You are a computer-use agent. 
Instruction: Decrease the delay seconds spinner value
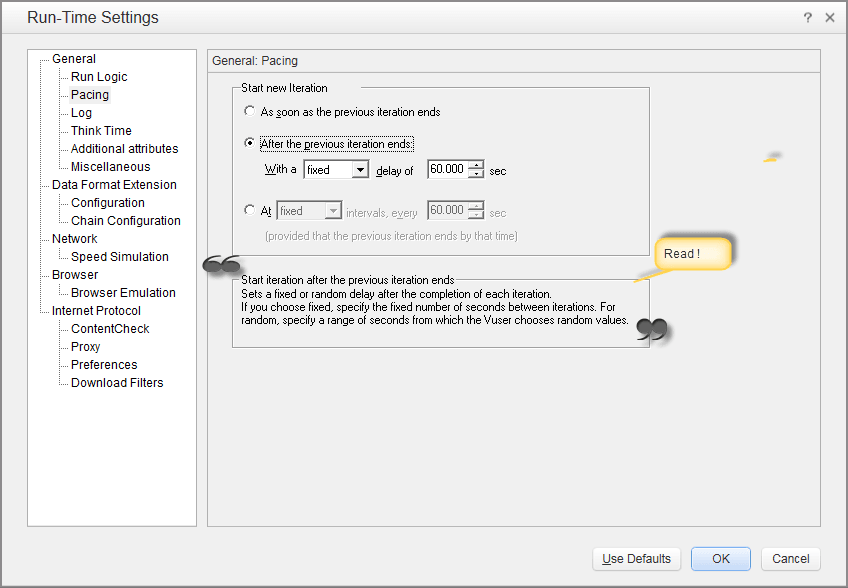click(x=477, y=175)
